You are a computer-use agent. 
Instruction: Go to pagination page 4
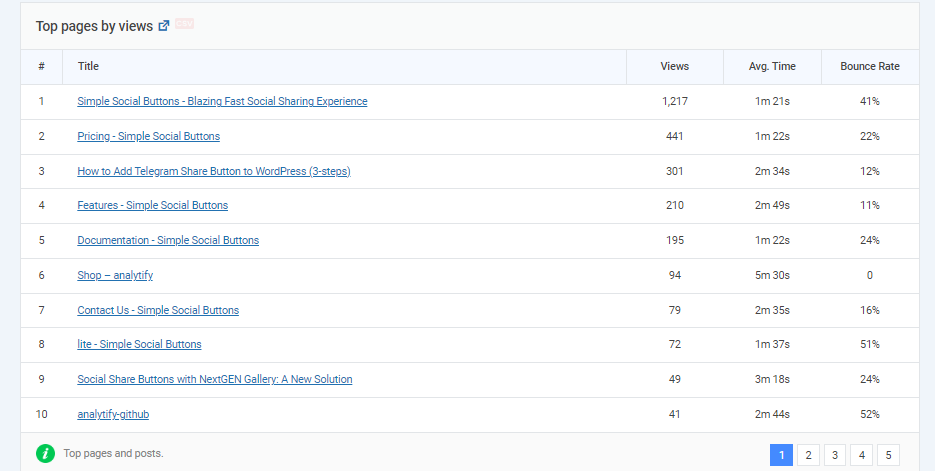click(862, 455)
